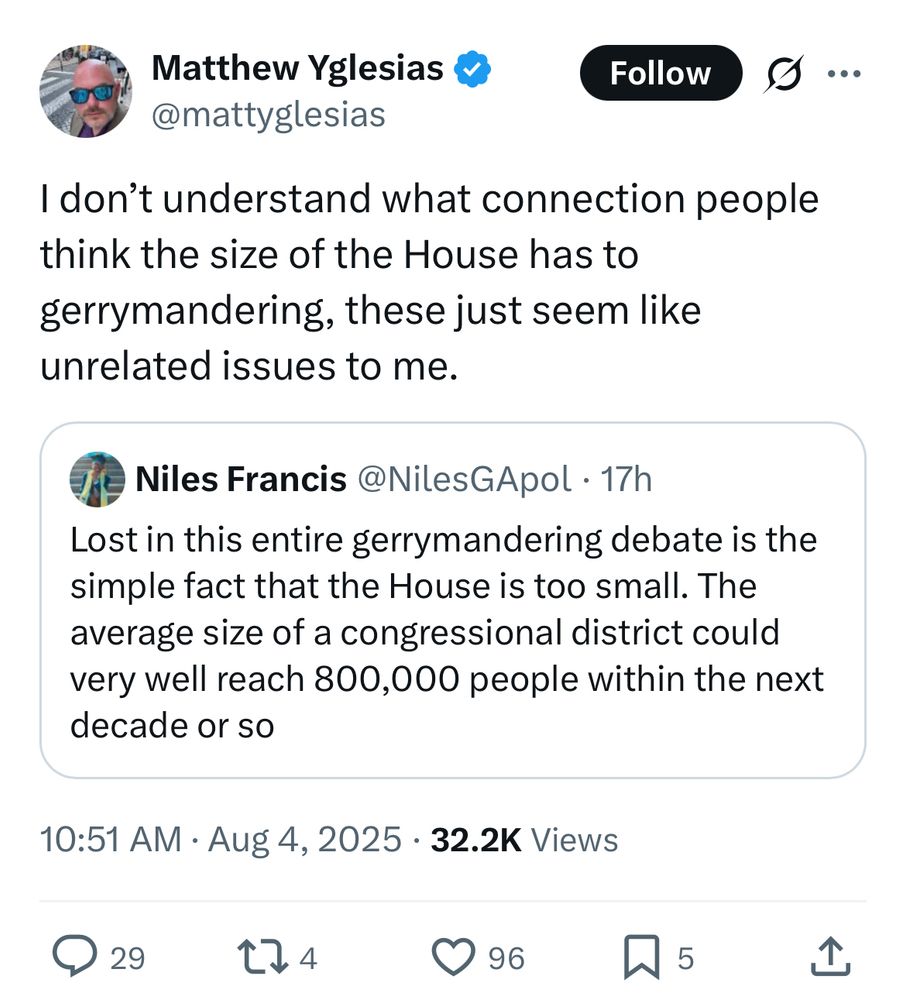Tap the repost arrows icon

(267, 958)
